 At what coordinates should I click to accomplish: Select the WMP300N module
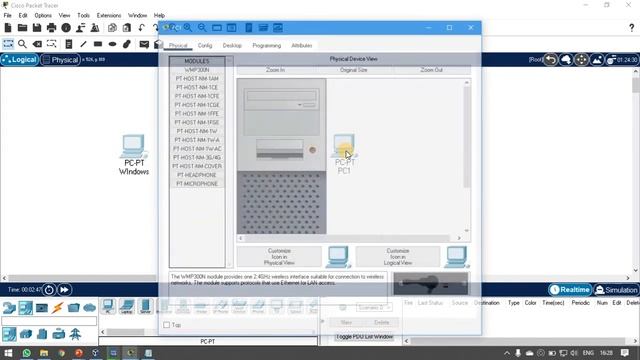(x=197, y=70)
